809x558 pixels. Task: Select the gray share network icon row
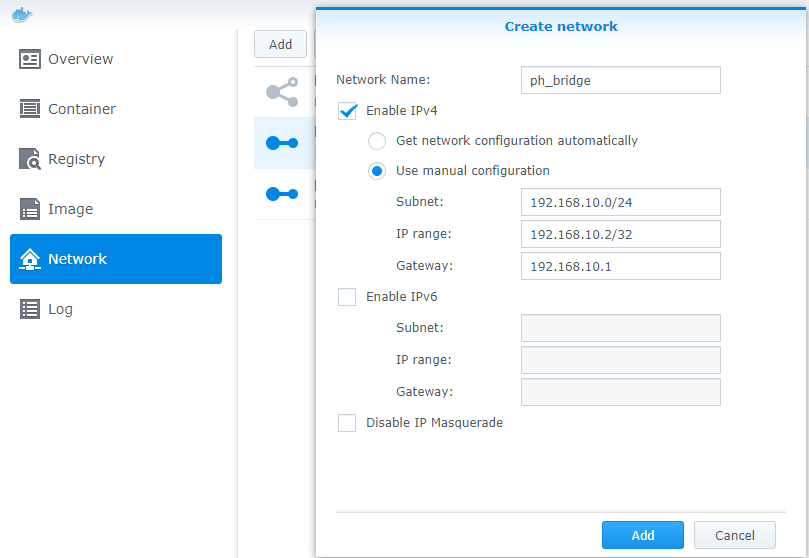pos(282,92)
